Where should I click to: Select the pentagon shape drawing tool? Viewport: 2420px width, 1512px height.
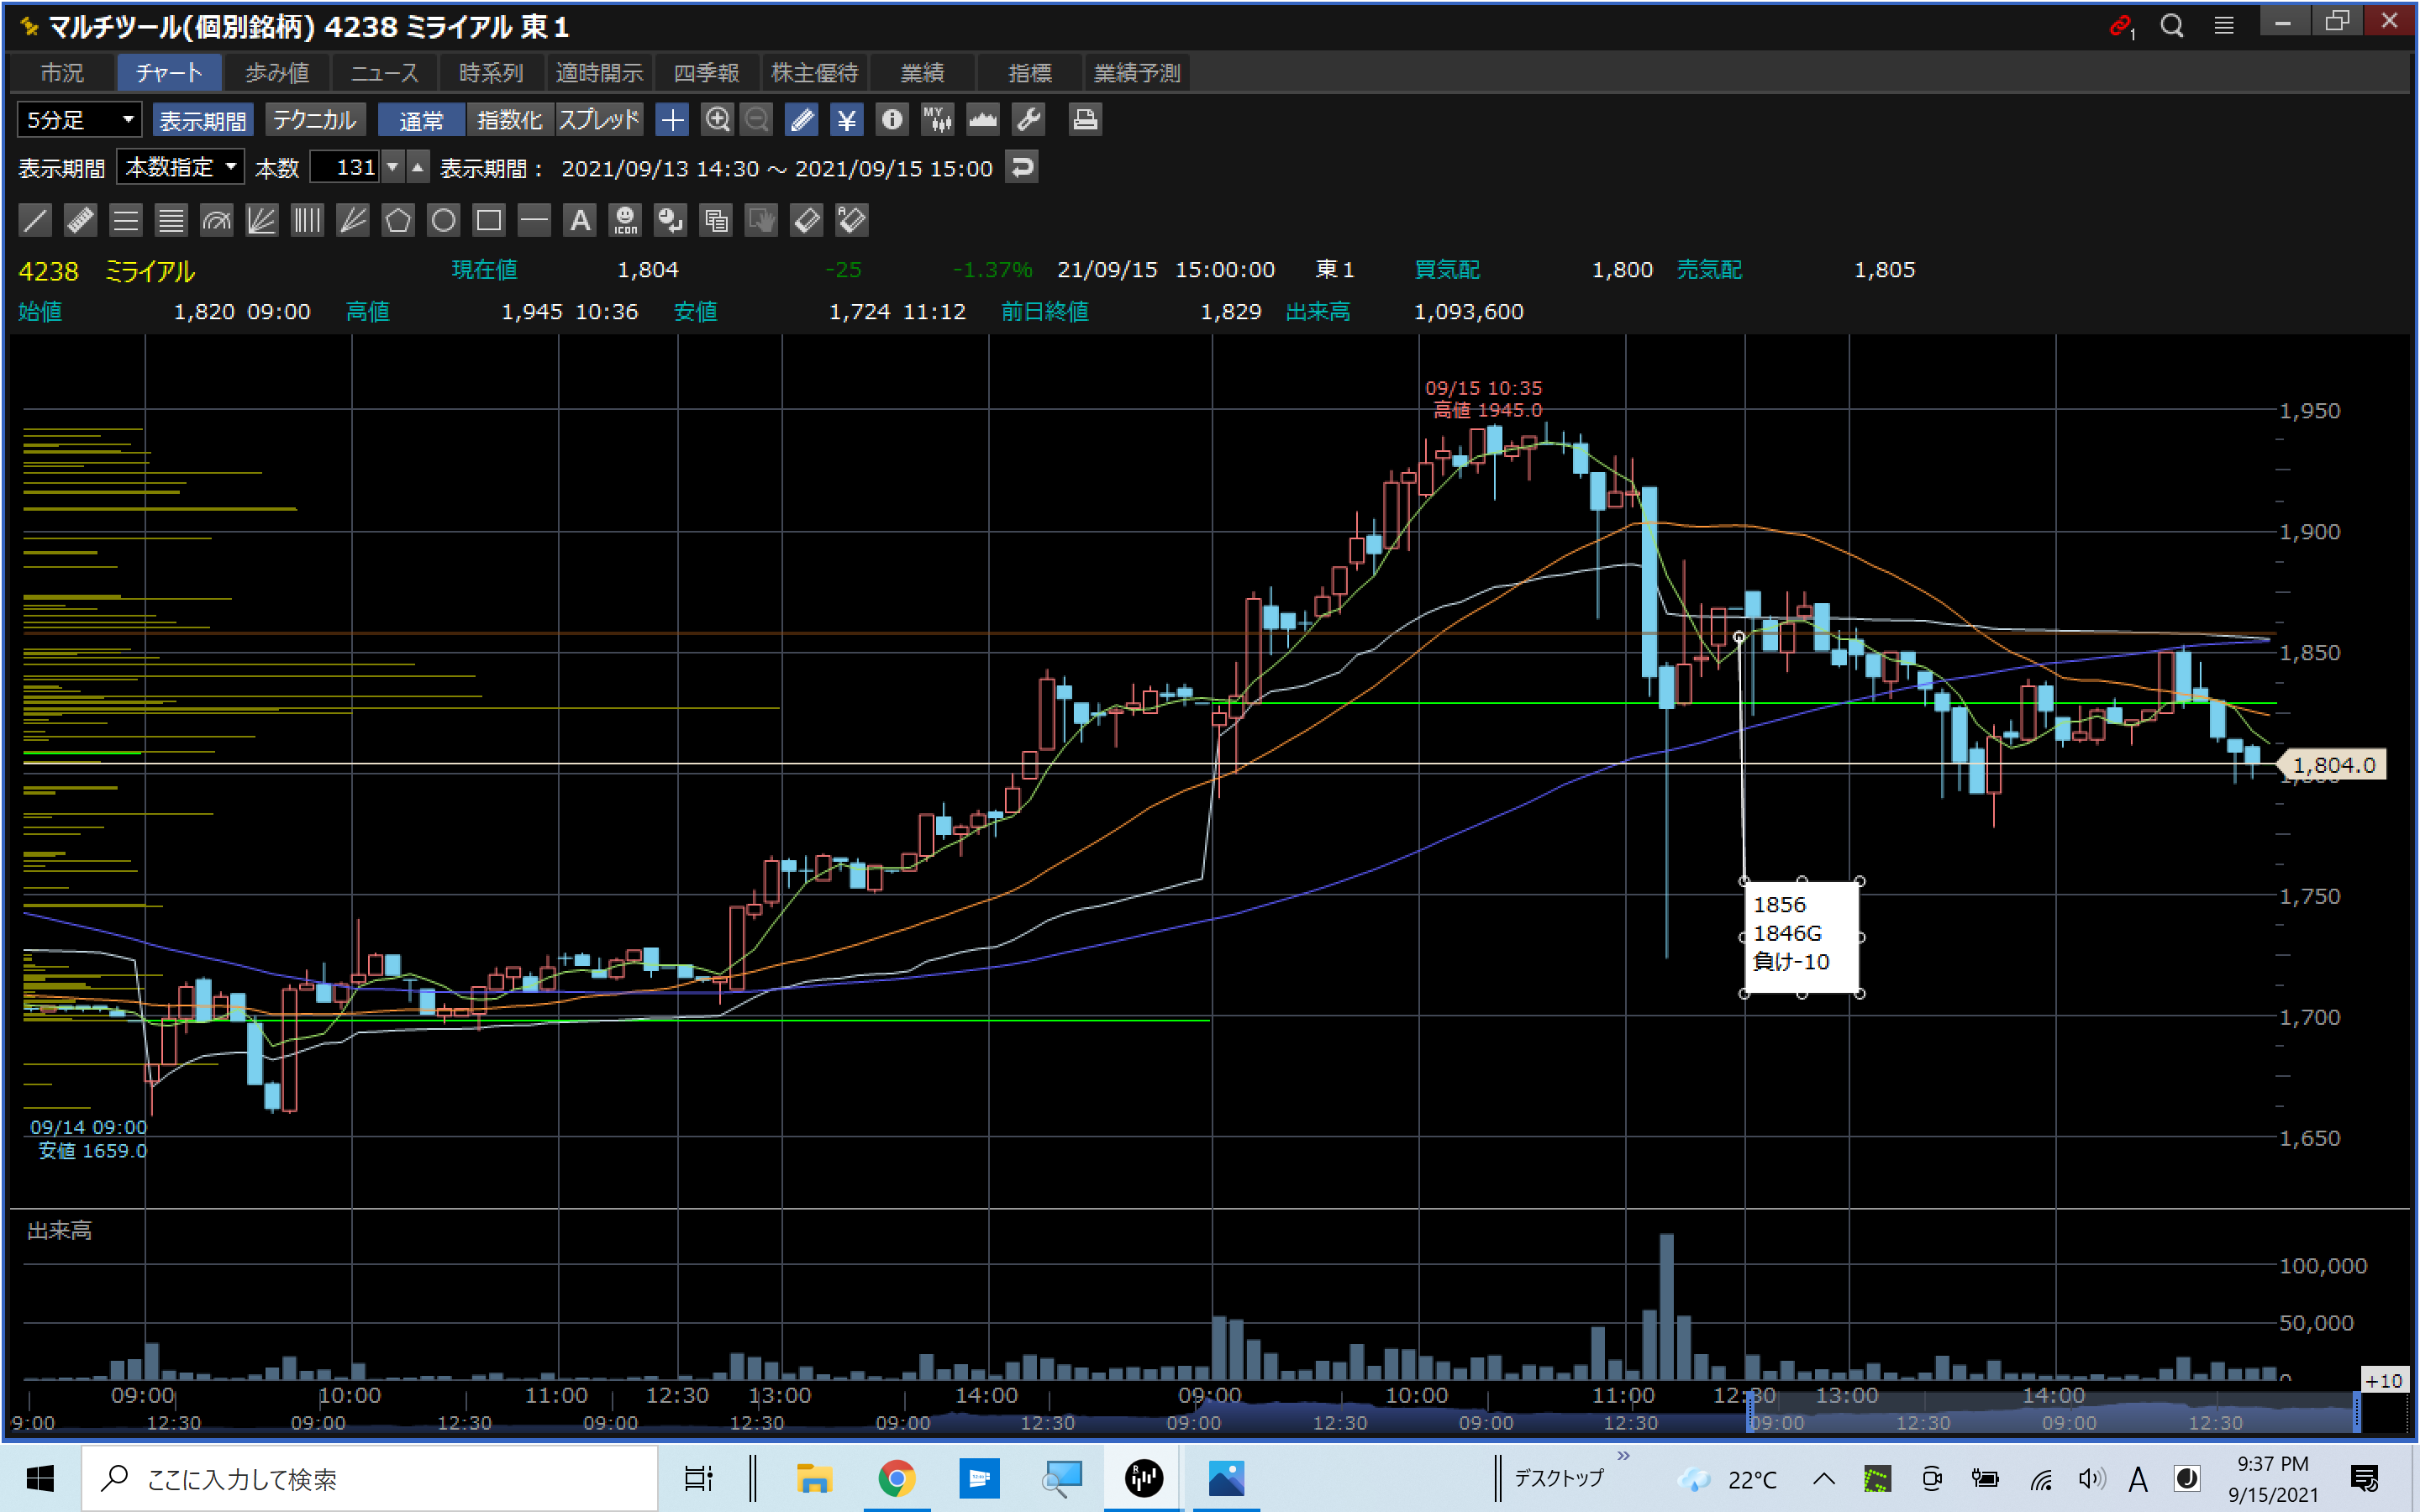coord(398,220)
